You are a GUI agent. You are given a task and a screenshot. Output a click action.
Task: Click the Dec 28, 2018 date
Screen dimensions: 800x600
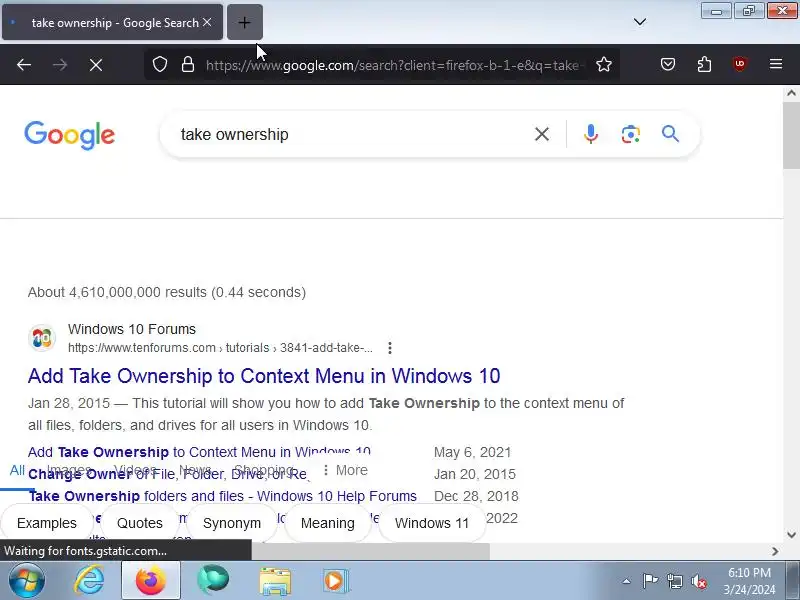coord(476,496)
